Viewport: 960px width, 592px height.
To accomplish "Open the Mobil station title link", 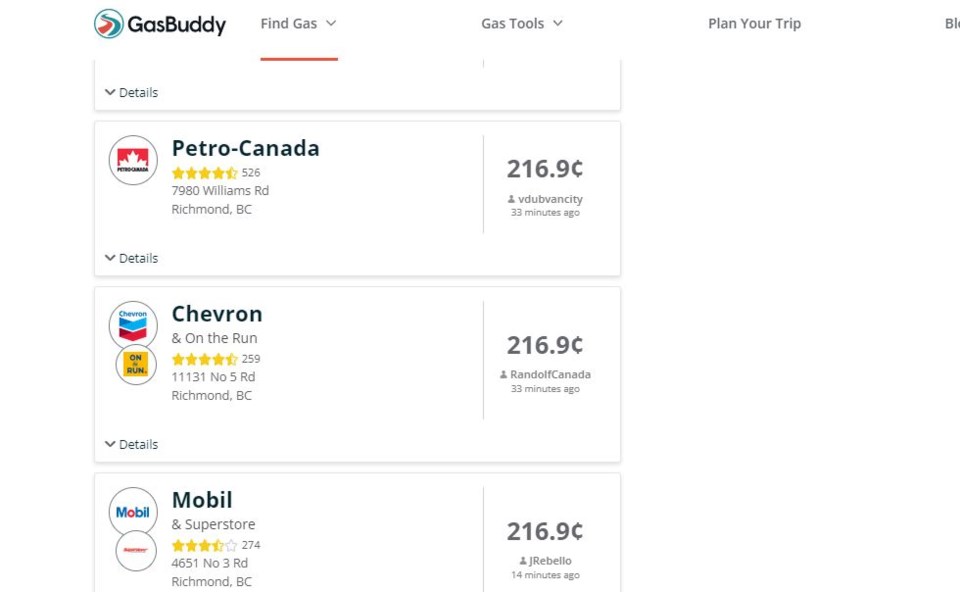I will click(202, 500).
